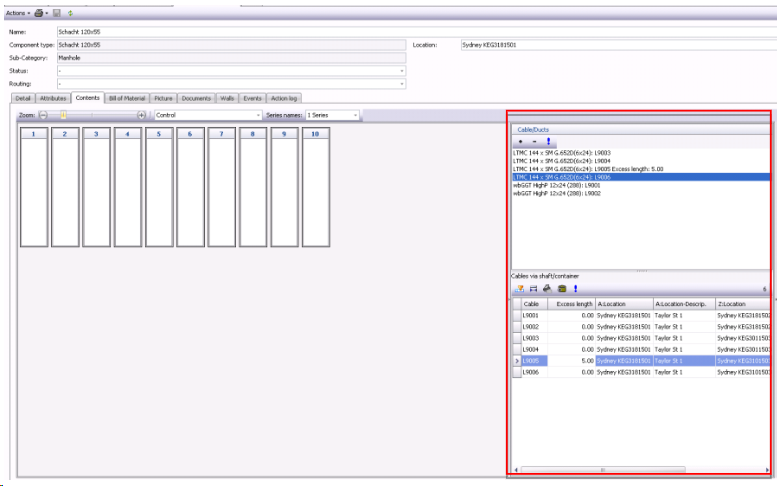Image resolution: width=777 pixels, height=486 pixels.
Task: Click the filter icon in cables toolbar
Action: 519,288
